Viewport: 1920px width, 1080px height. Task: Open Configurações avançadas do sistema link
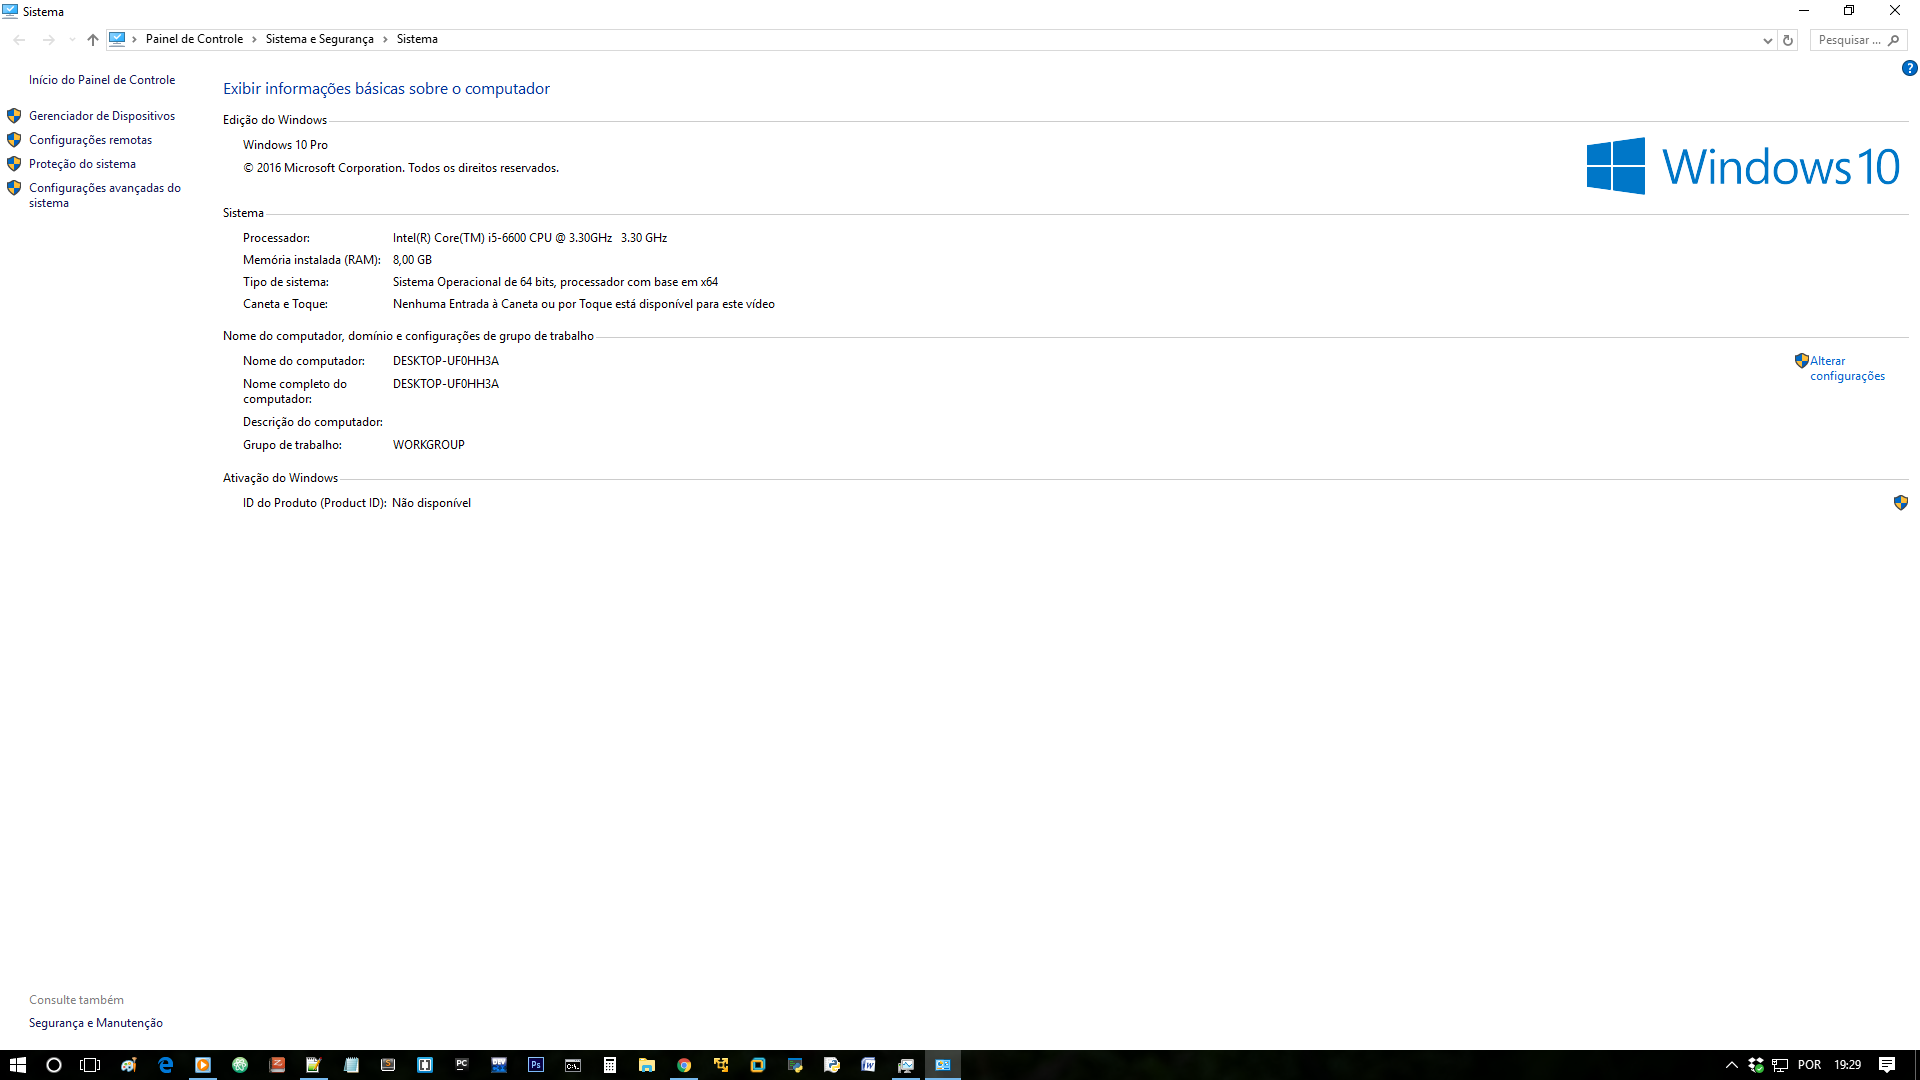(105, 195)
